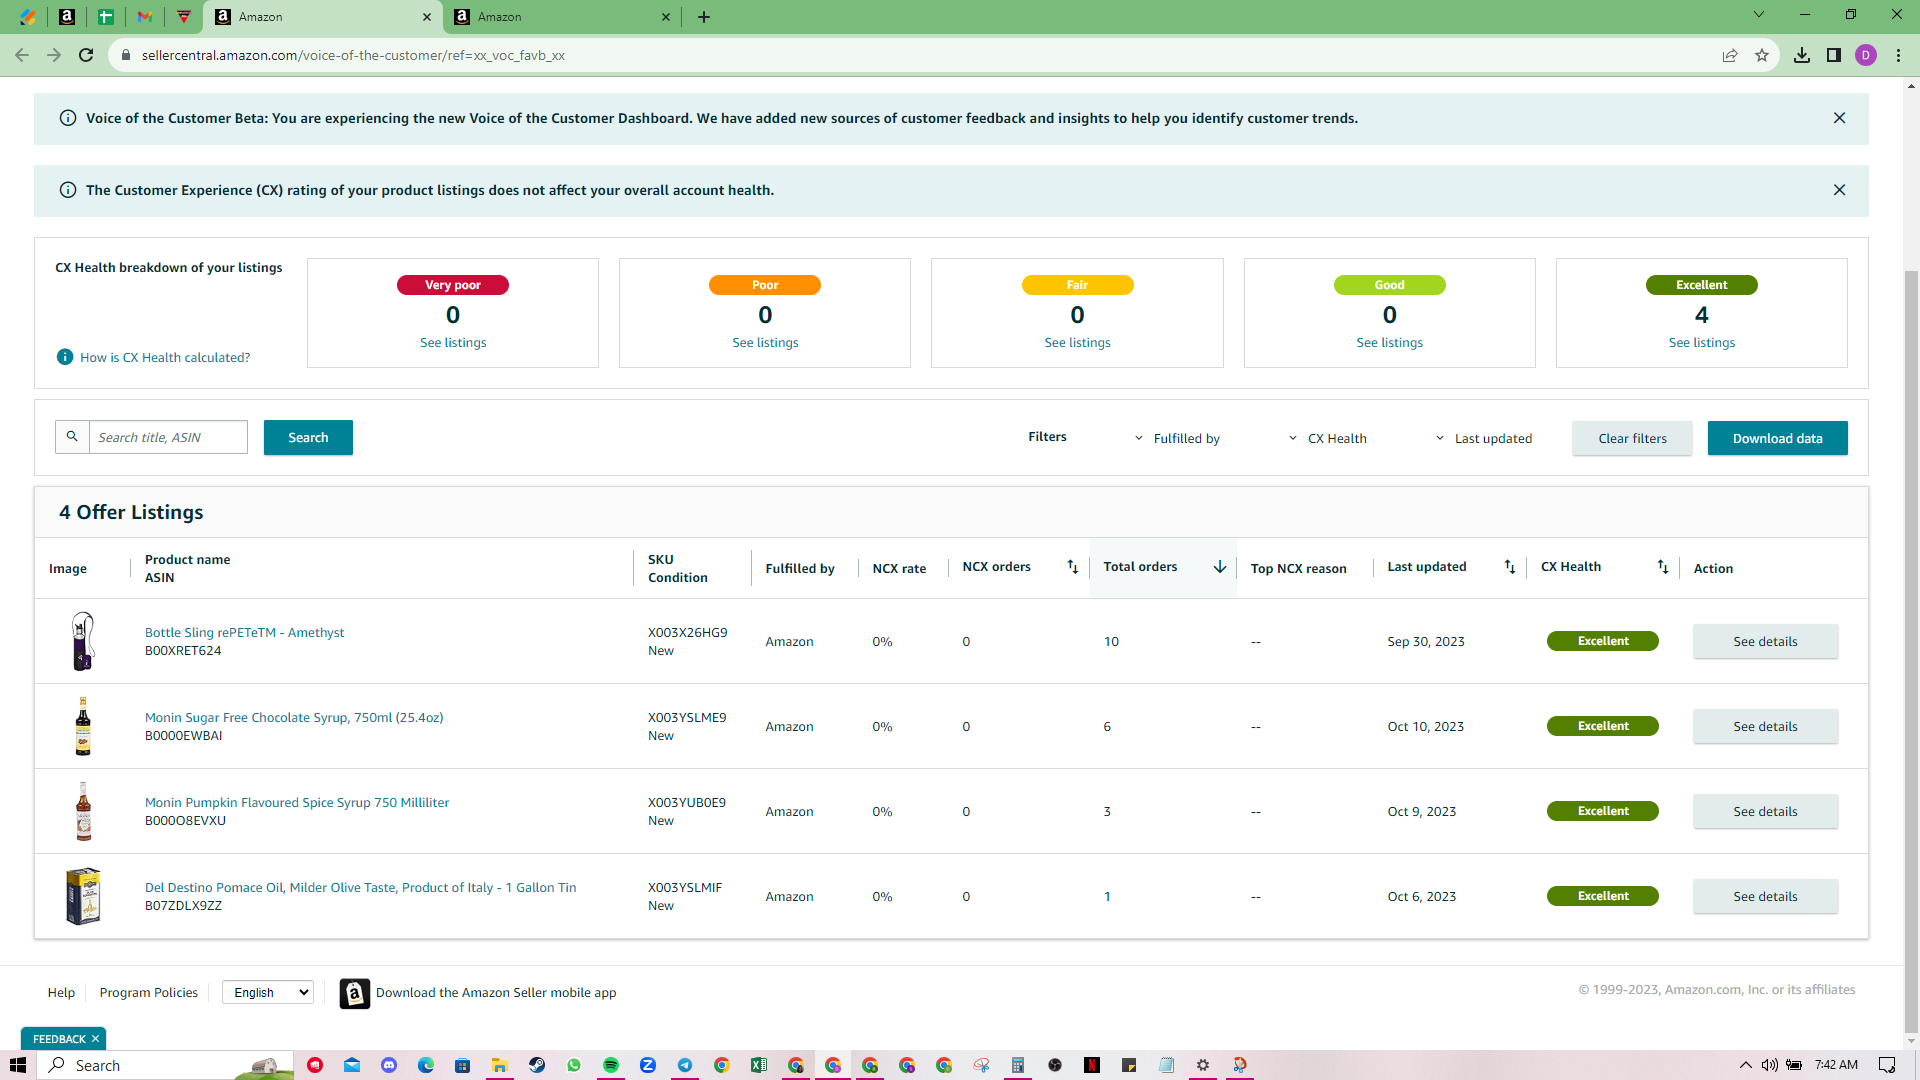The width and height of the screenshot is (1920, 1080).
Task: Switch to the Gmail pinned tab
Action: pyautogui.click(x=145, y=17)
